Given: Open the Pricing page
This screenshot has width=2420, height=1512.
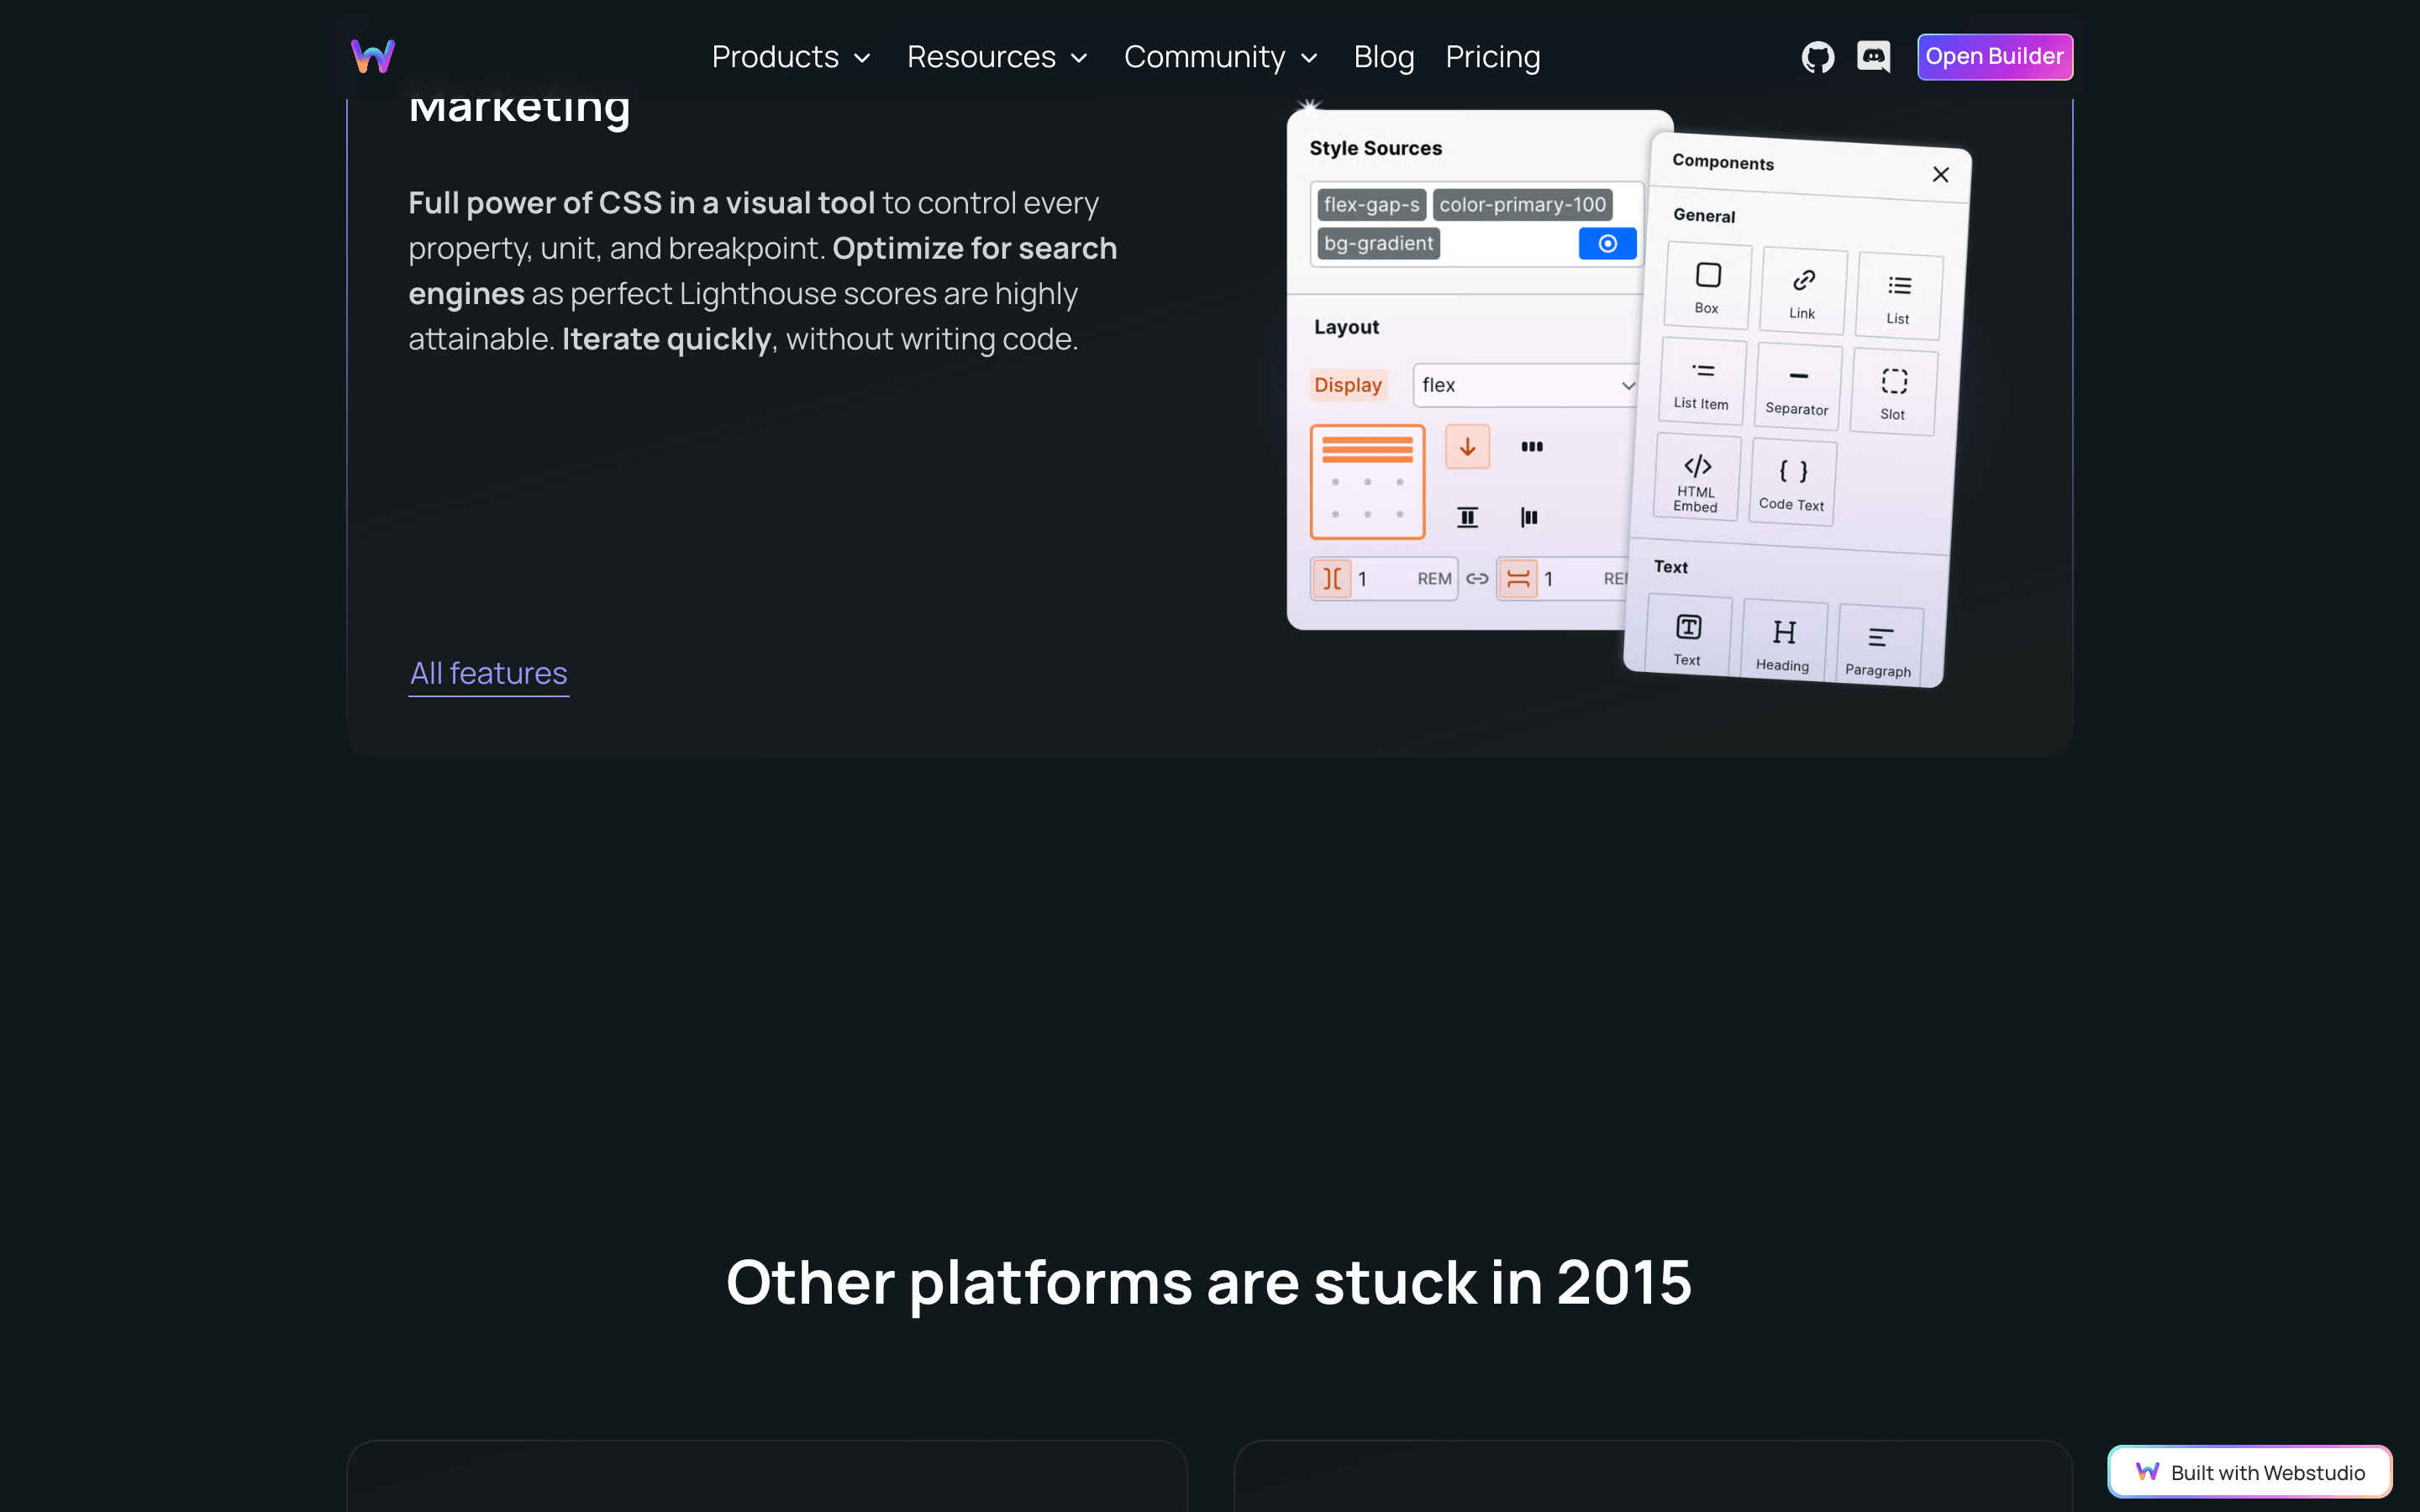Looking at the screenshot, I should [x=1492, y=57].
